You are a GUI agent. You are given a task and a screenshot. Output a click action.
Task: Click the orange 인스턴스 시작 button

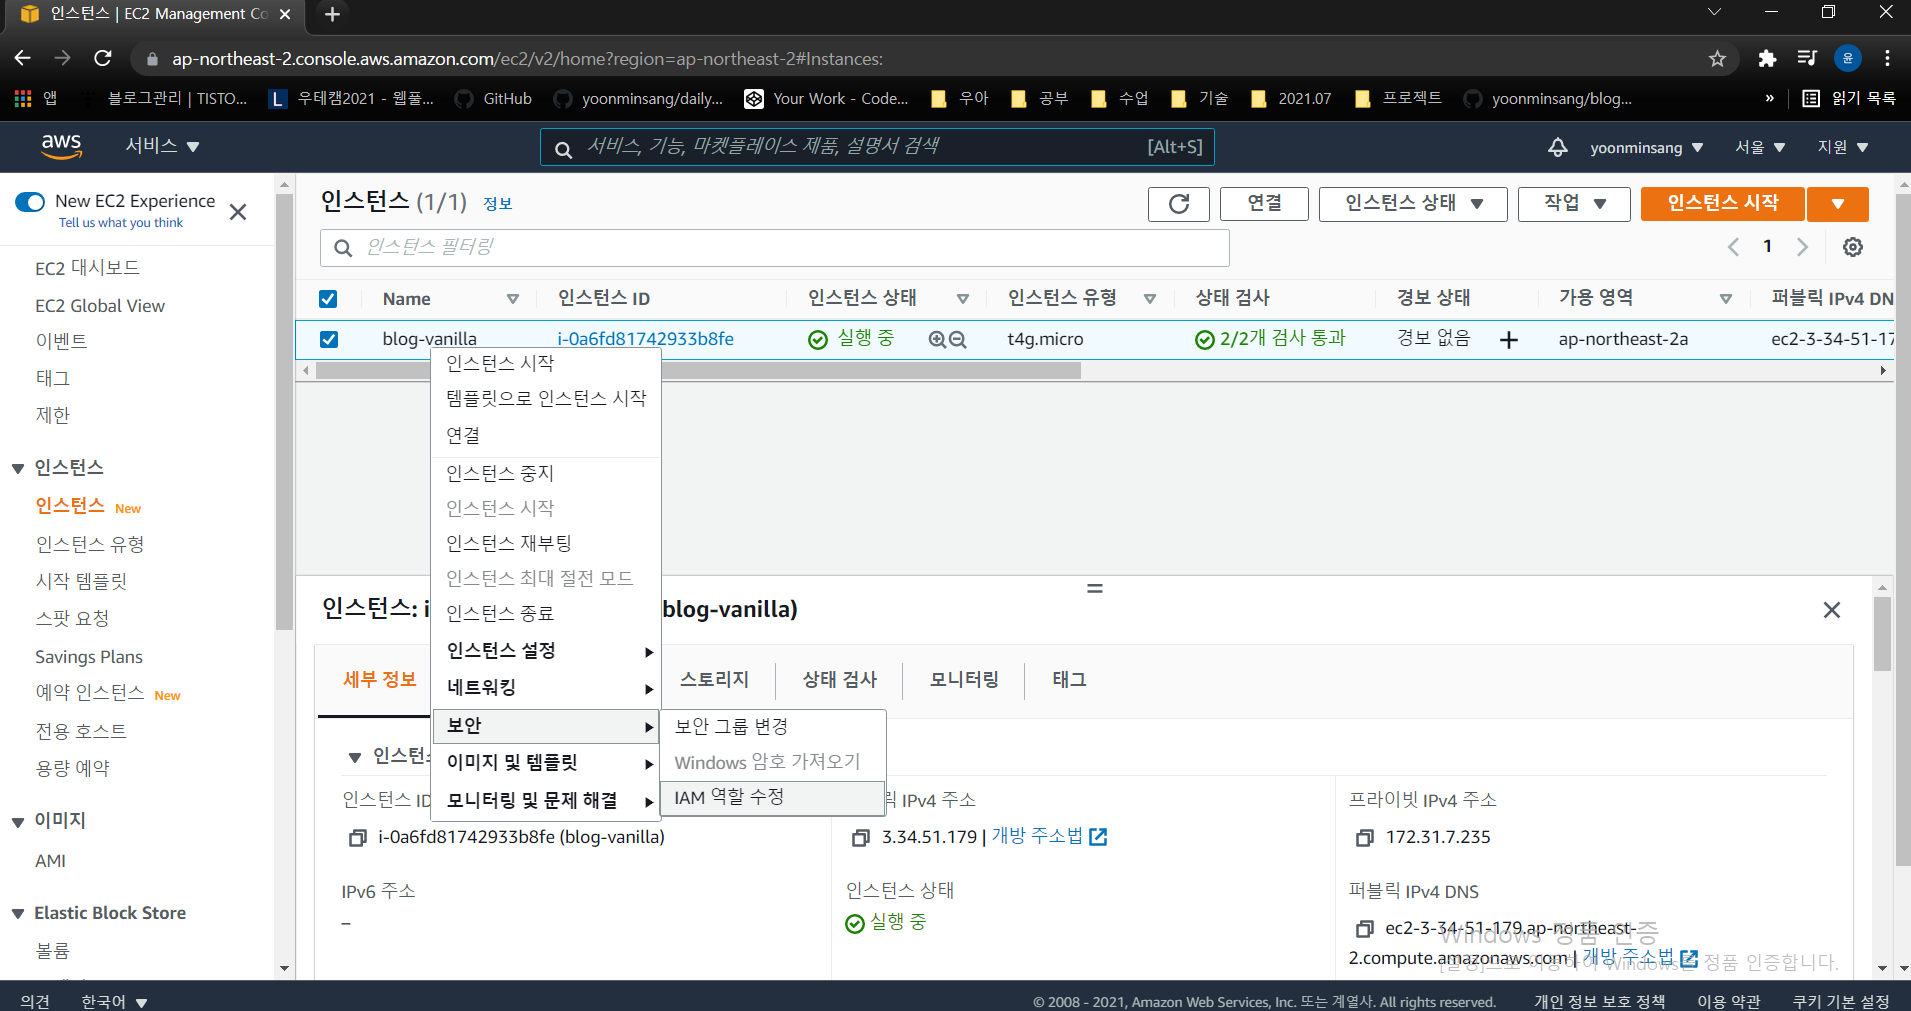[x=1722, y=204]
